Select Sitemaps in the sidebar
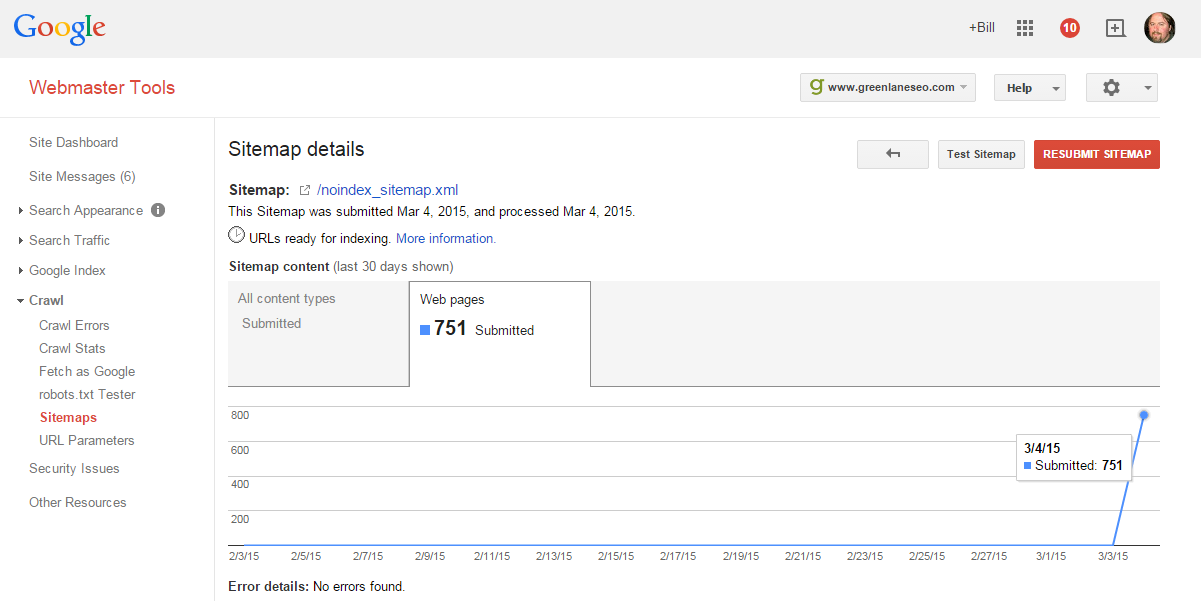The height and width of the screenshot is (605, 1201). pos(68,417)
